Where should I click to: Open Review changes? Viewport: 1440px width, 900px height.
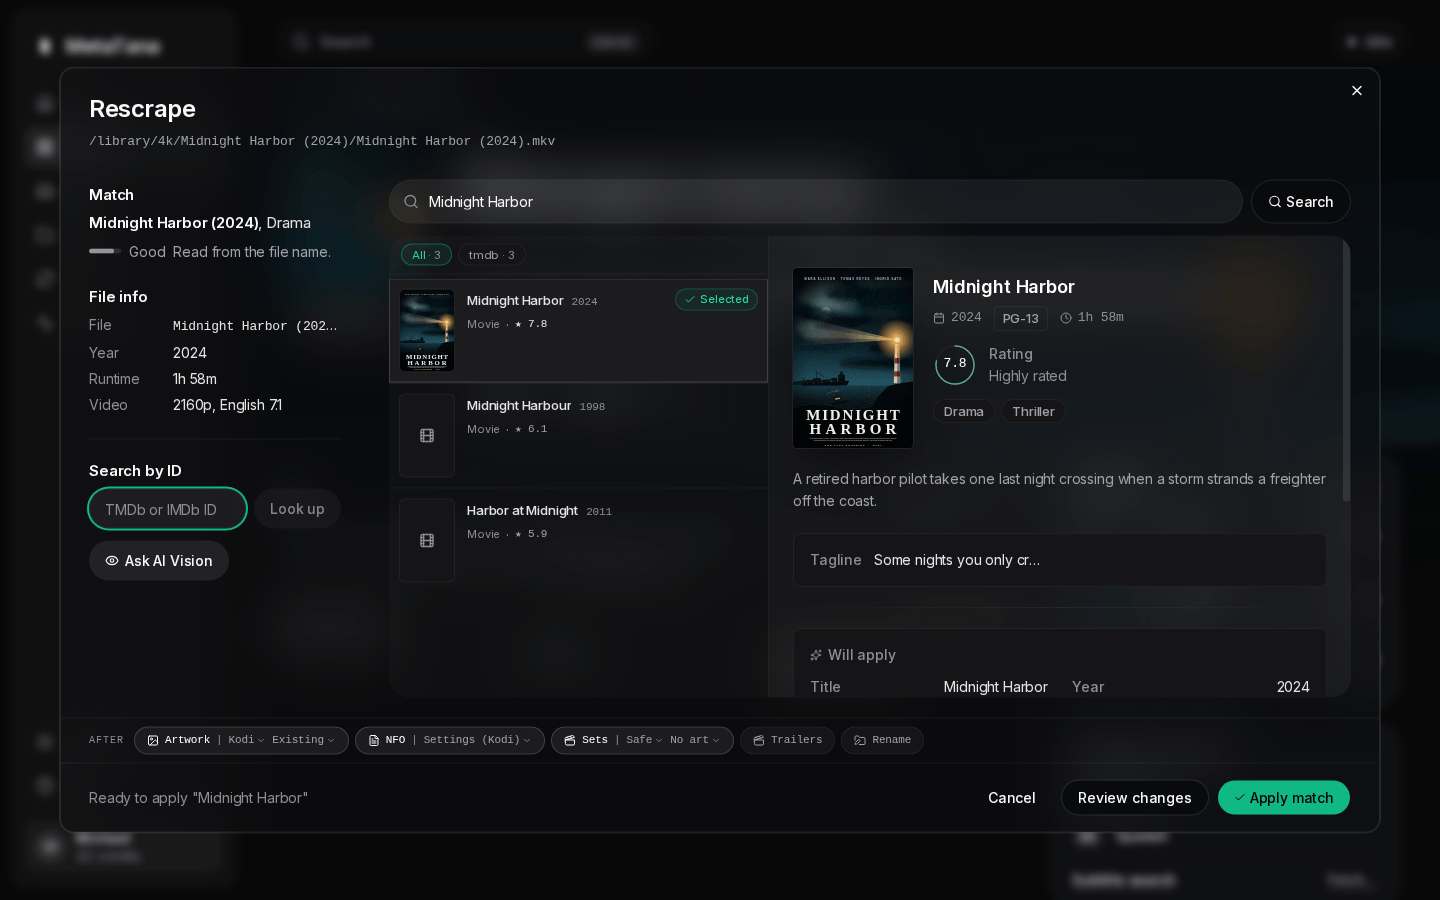click(1134, 798)
